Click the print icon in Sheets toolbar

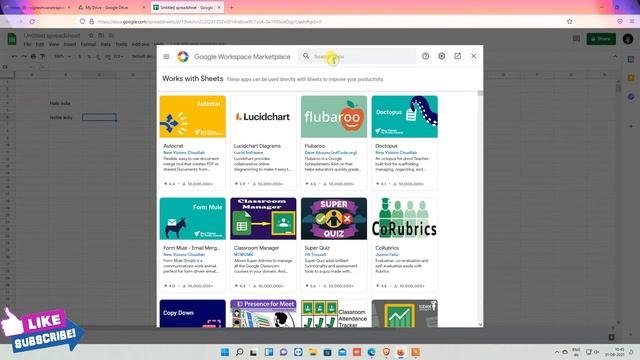pyautogui.click(x=33, y=56)
